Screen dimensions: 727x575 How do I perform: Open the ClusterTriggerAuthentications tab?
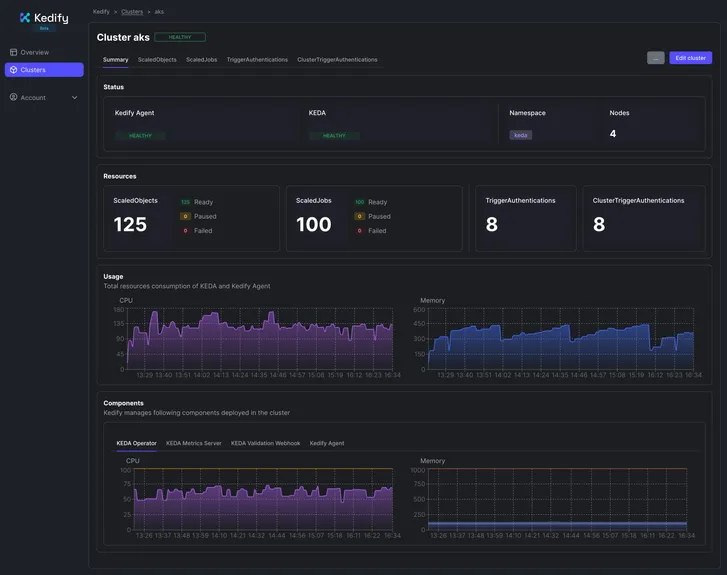point(337,60)
